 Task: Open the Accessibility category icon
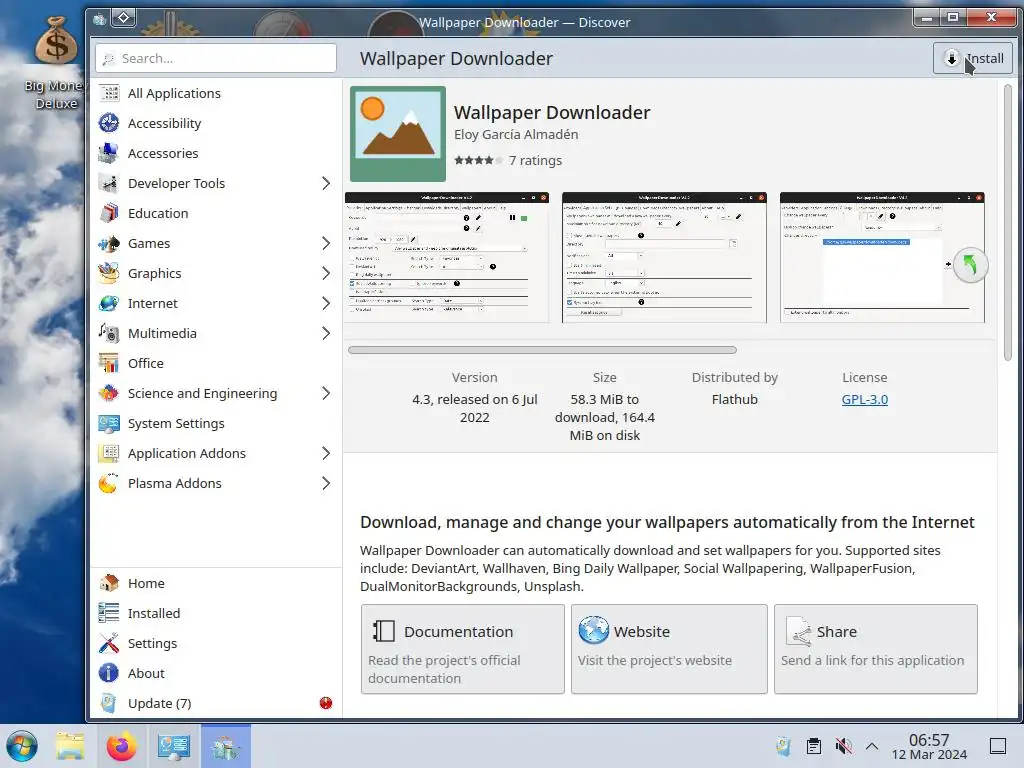[x=109, y=123]
